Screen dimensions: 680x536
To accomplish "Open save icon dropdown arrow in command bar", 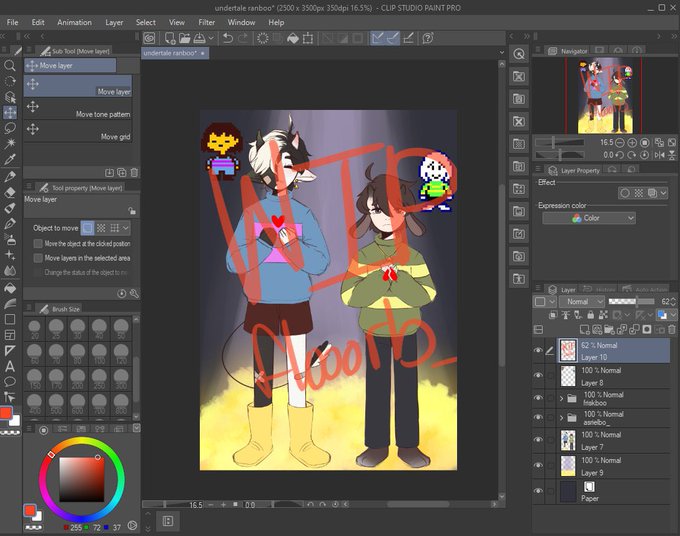I will pos(211,38).
